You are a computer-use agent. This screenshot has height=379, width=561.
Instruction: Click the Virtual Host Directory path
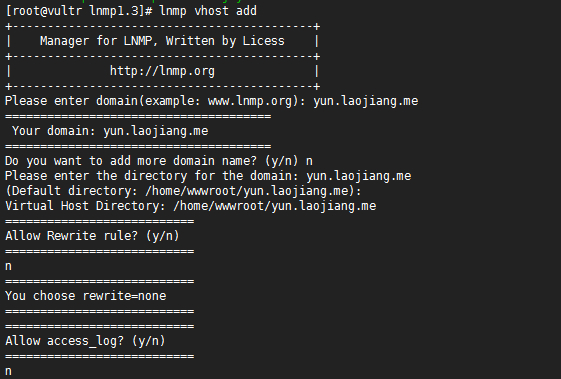pyautogui.click(x=275, y=206)
